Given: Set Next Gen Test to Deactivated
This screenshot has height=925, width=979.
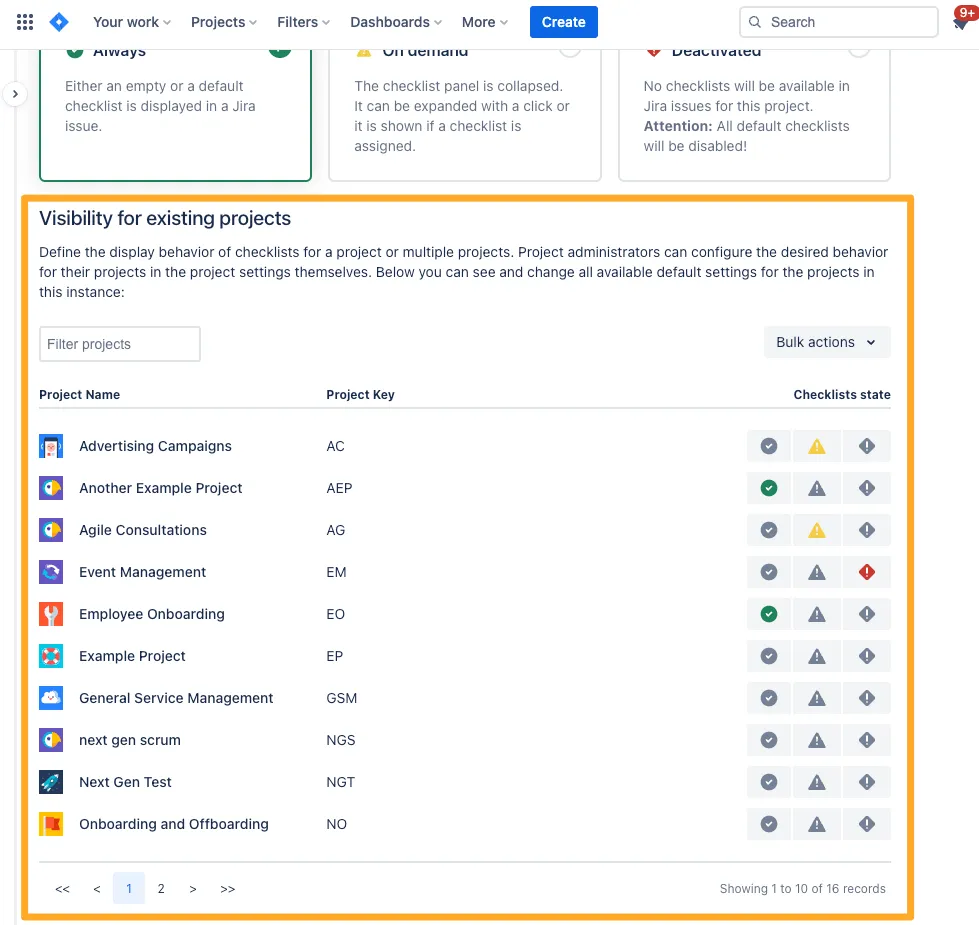Looking at the screenshot, I should tap(867, 782).
